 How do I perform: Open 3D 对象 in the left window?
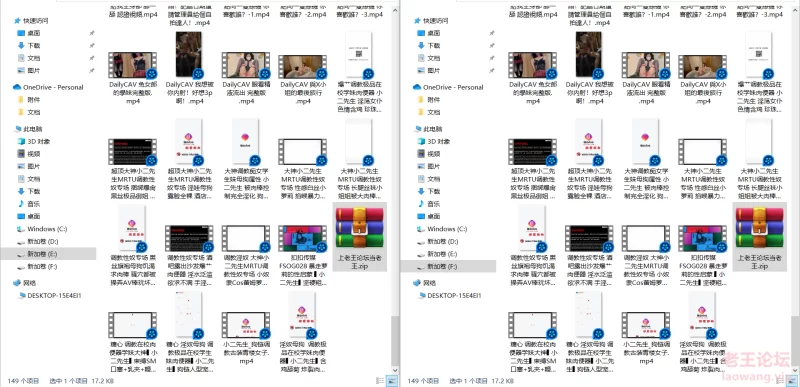33,141
